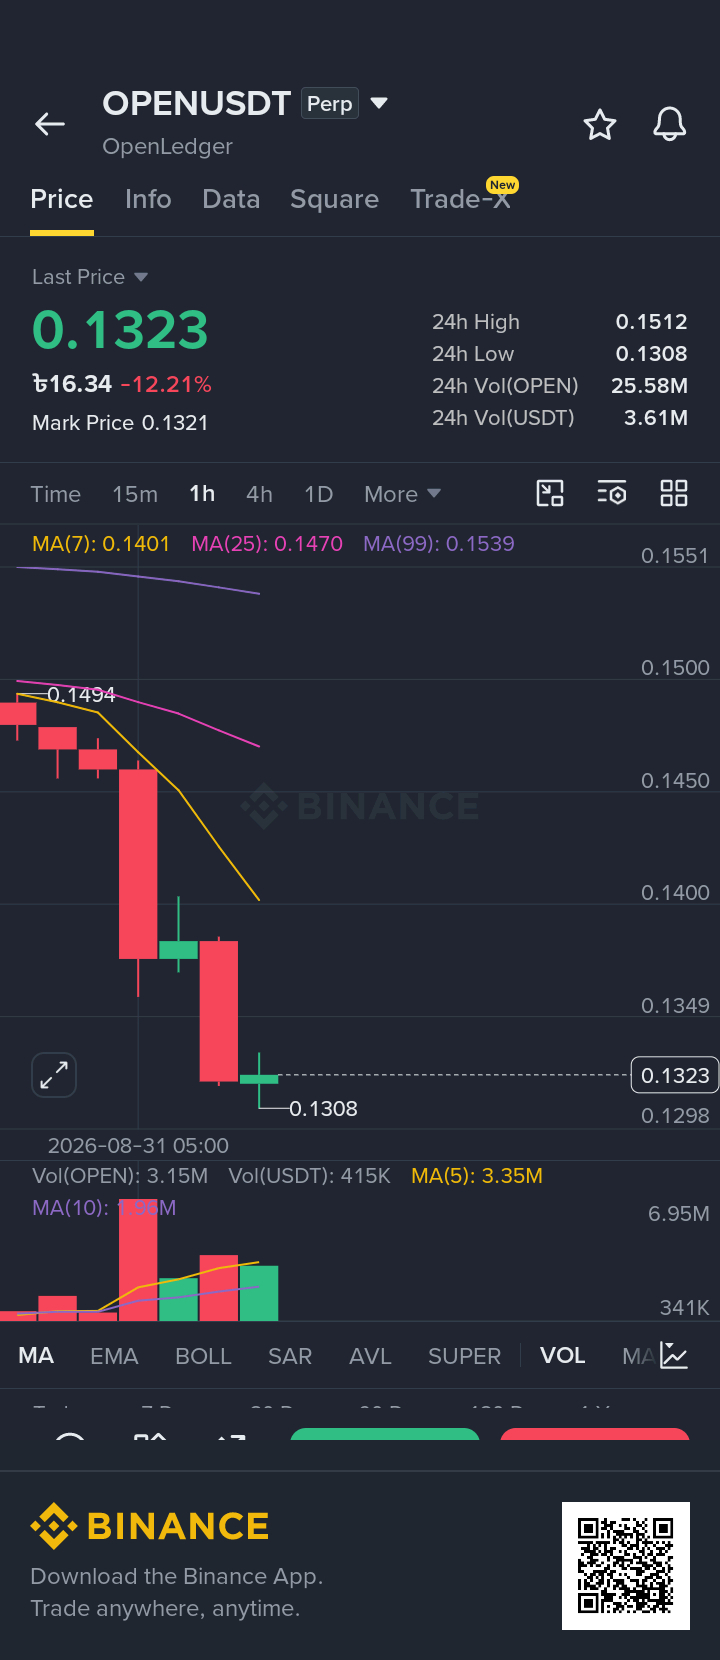Click the large green candle near 0.1308
Image resolution: width=720 pixels, height=1660 pixels.
coord(259,1078)
